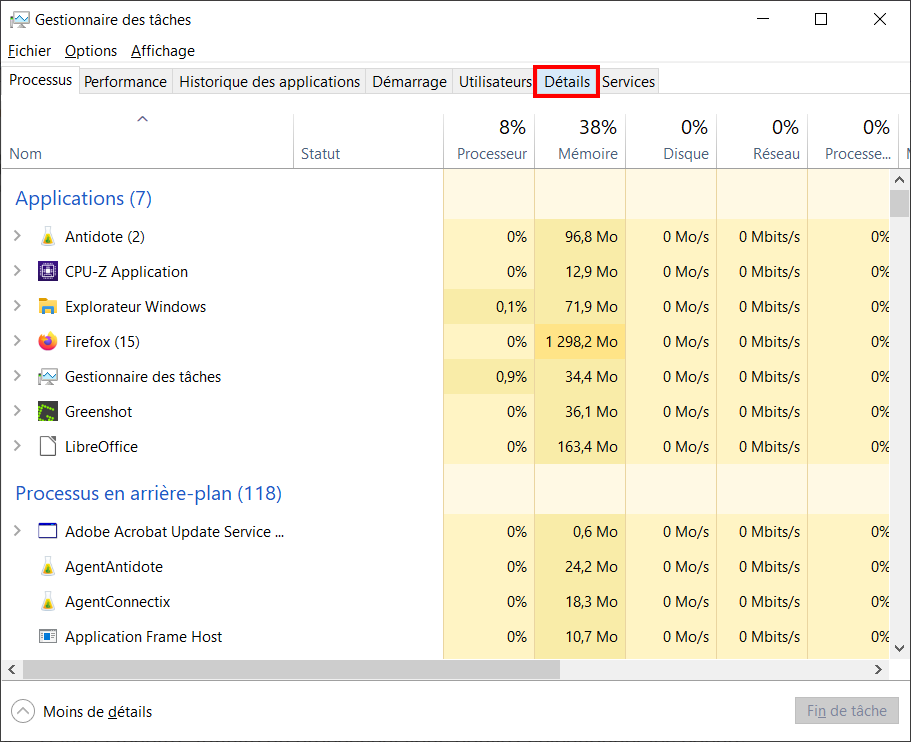Screen dimensions: 911x742
Task: Select the Application Frame Host row name
Action: point(144,637)
